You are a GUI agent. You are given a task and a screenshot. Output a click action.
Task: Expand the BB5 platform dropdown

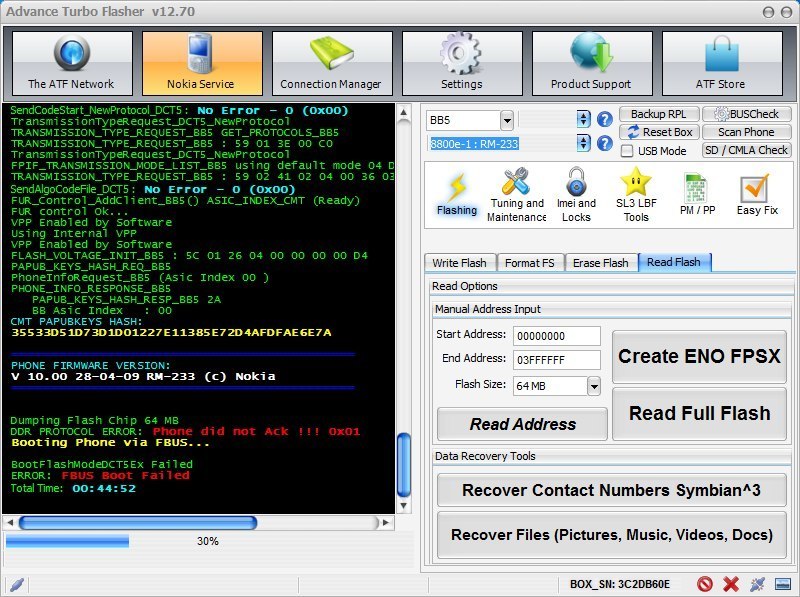point(506,120)
